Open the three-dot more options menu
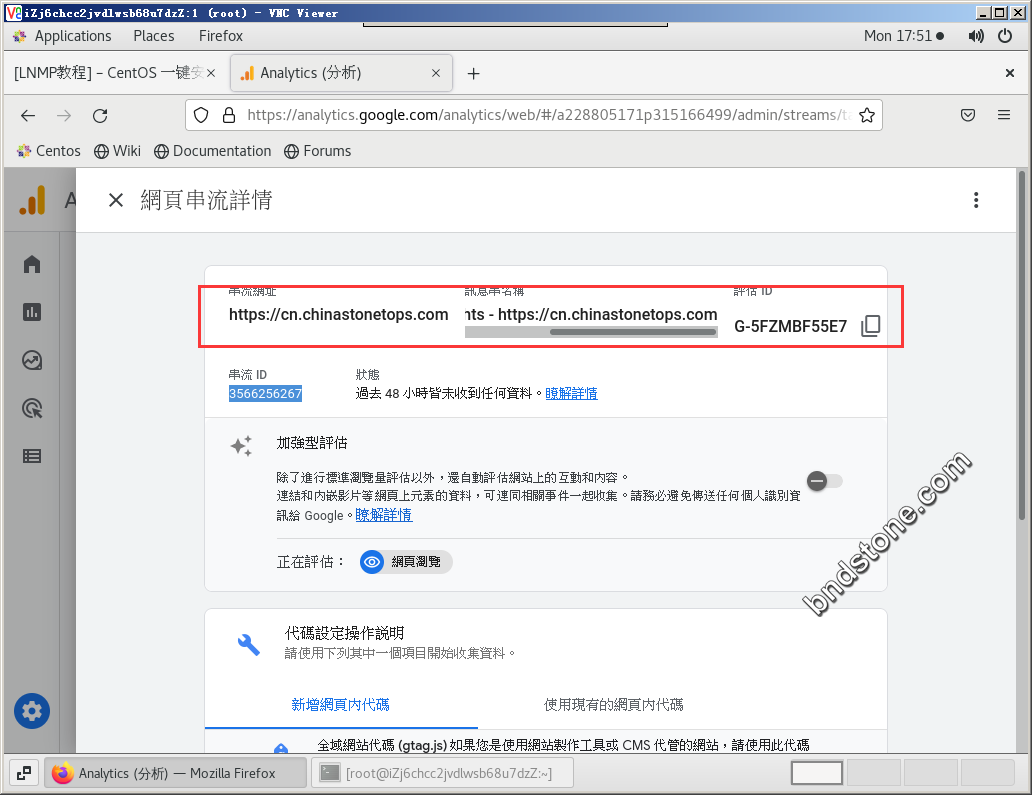The width and height of the screenshot is (1032, 795). [x=975, y=200]
